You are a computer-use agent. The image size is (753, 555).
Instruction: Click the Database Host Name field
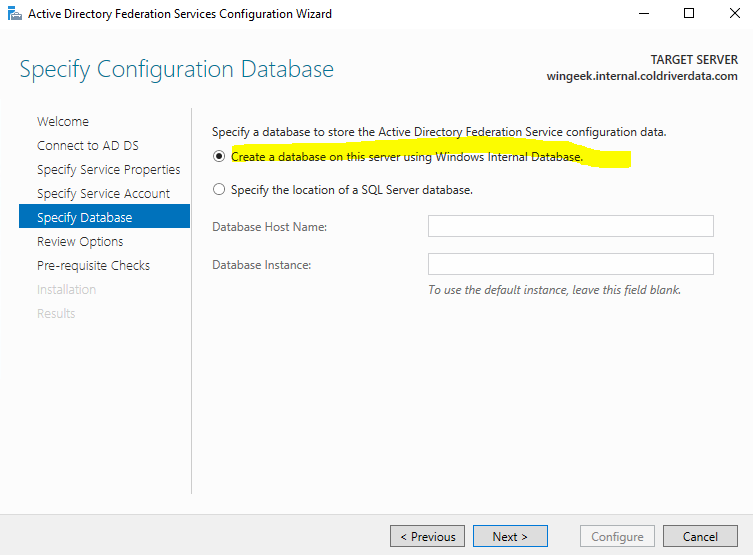point(570,226)
